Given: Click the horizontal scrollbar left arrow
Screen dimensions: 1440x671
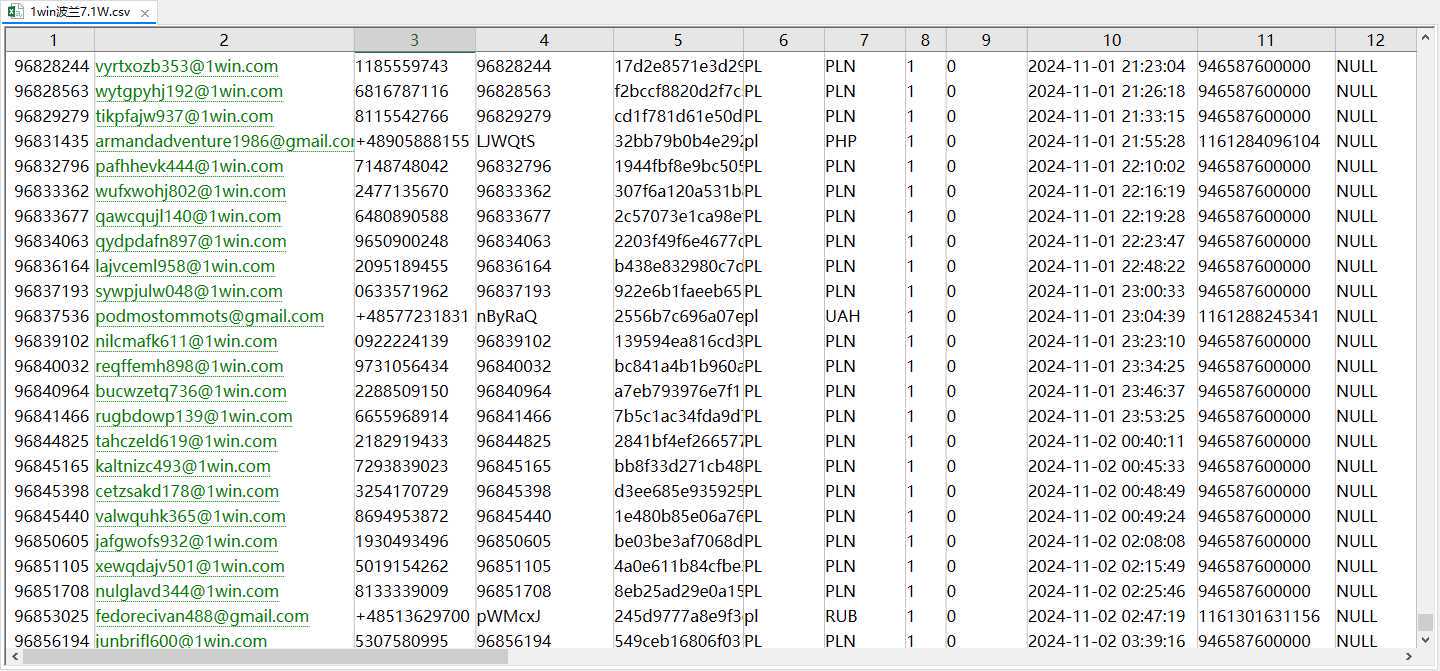Looking at the screenshot, I should pos(14,657).
